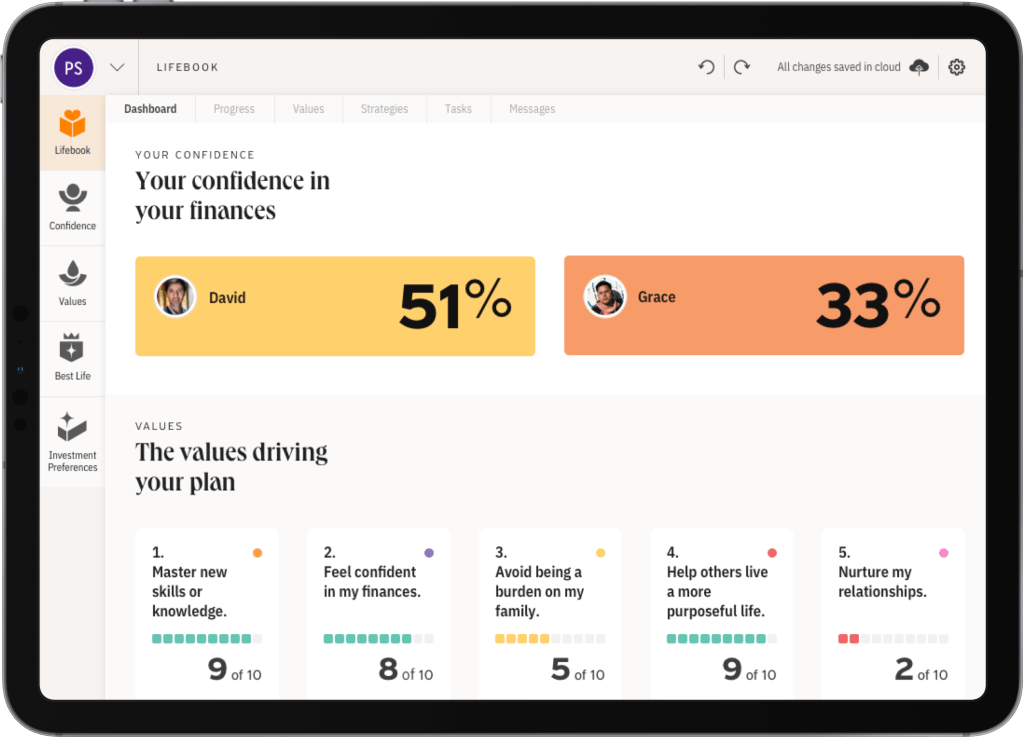Open the Messages tab
This screenshot has width=1023, height=737.
(531, 109)
